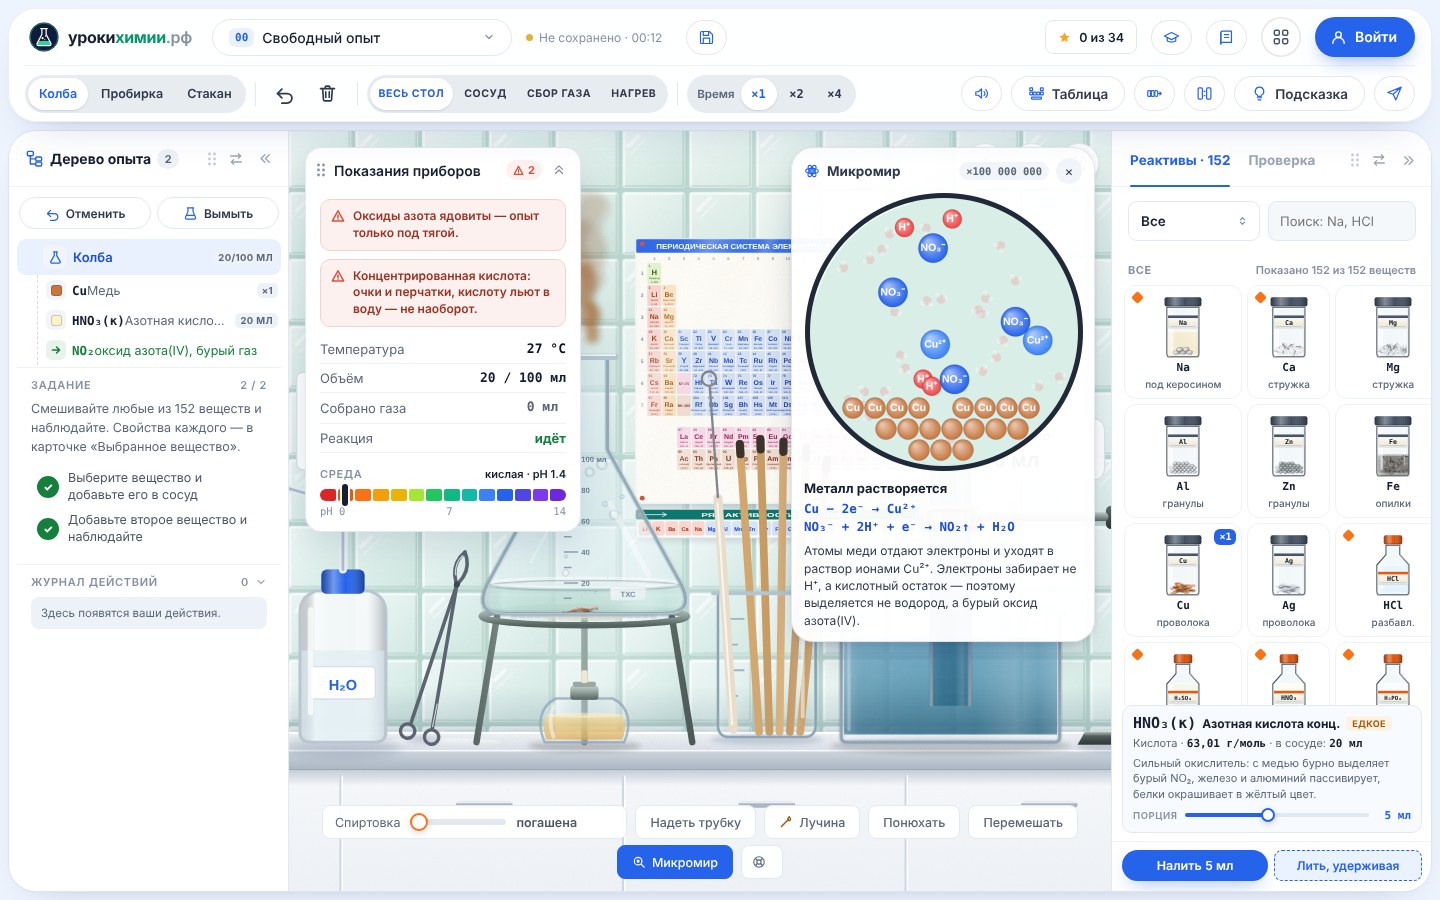Switch view to СОСУД
Viewport: 1440px width, 900px height.
[485, 94]
